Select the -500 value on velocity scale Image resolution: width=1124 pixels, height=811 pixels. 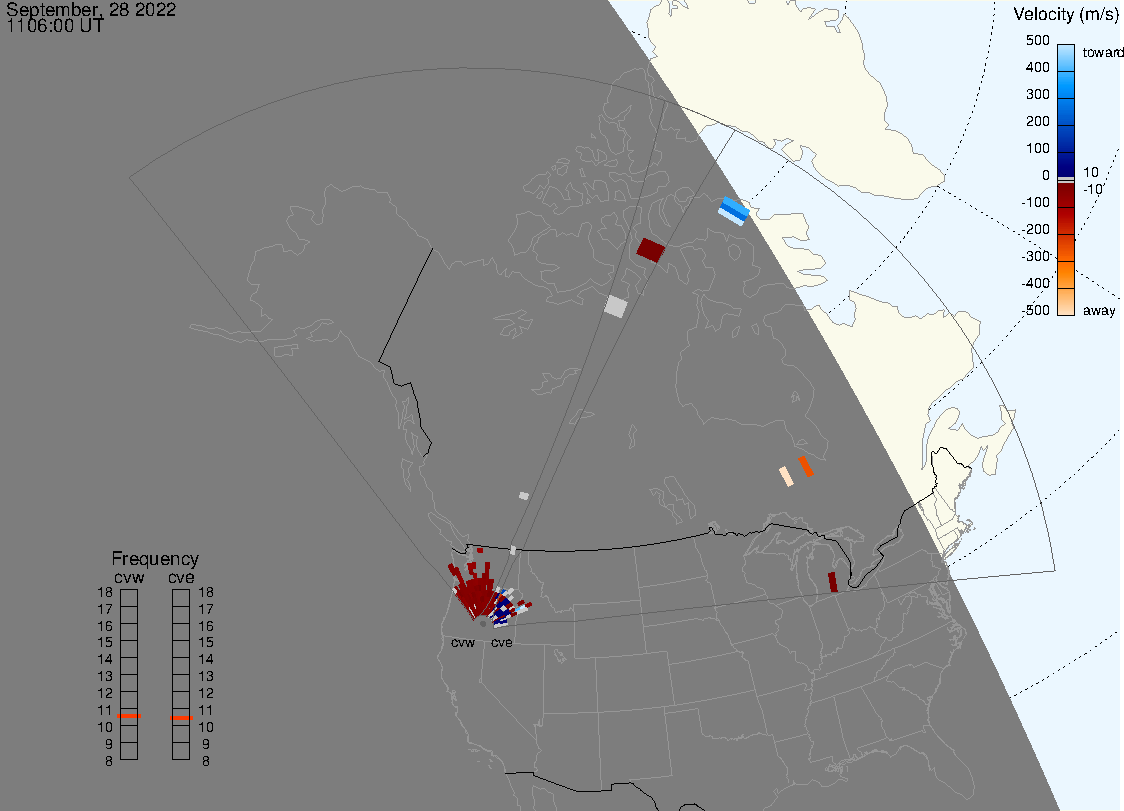[1035, 310]
